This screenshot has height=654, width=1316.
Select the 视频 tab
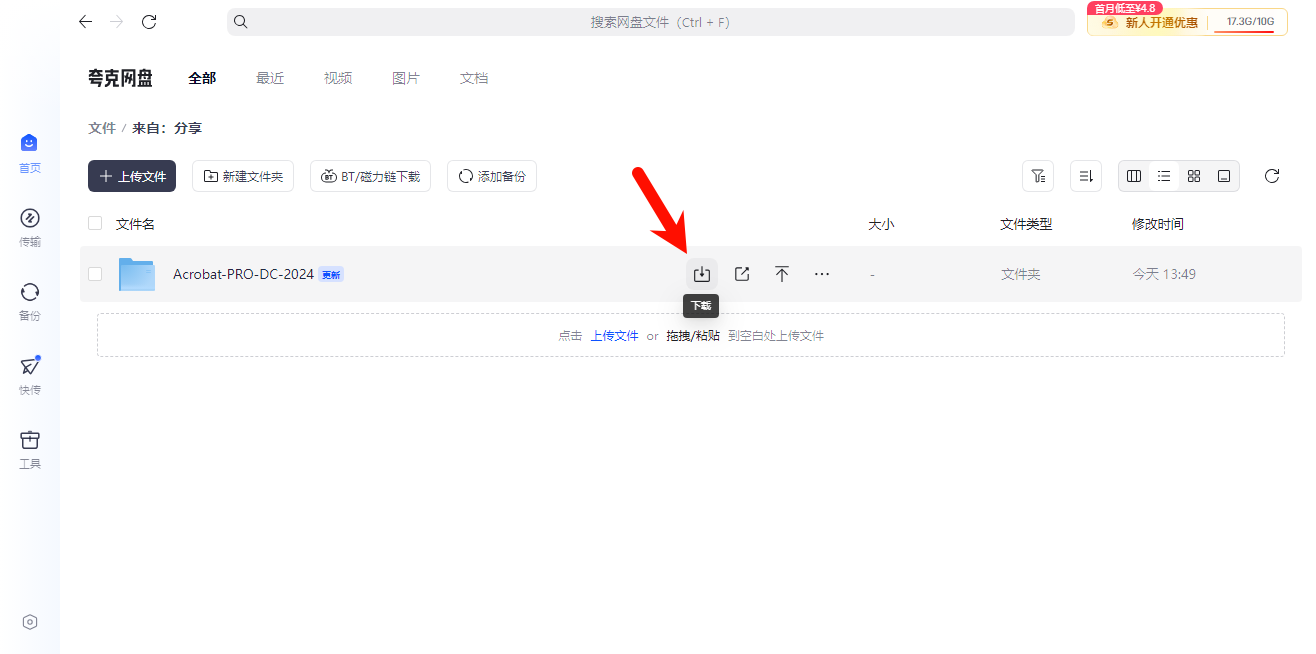(338, 78)
